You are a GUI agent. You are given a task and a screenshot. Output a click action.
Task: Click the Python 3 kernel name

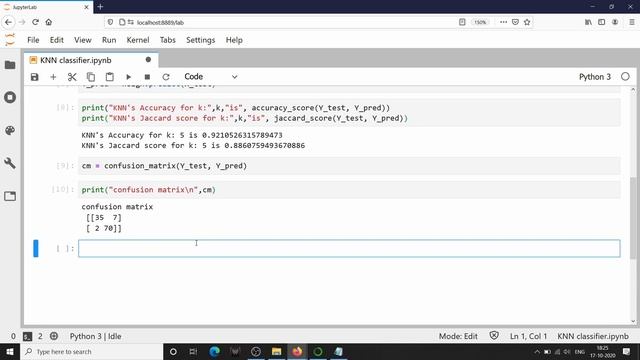point(595,77)
